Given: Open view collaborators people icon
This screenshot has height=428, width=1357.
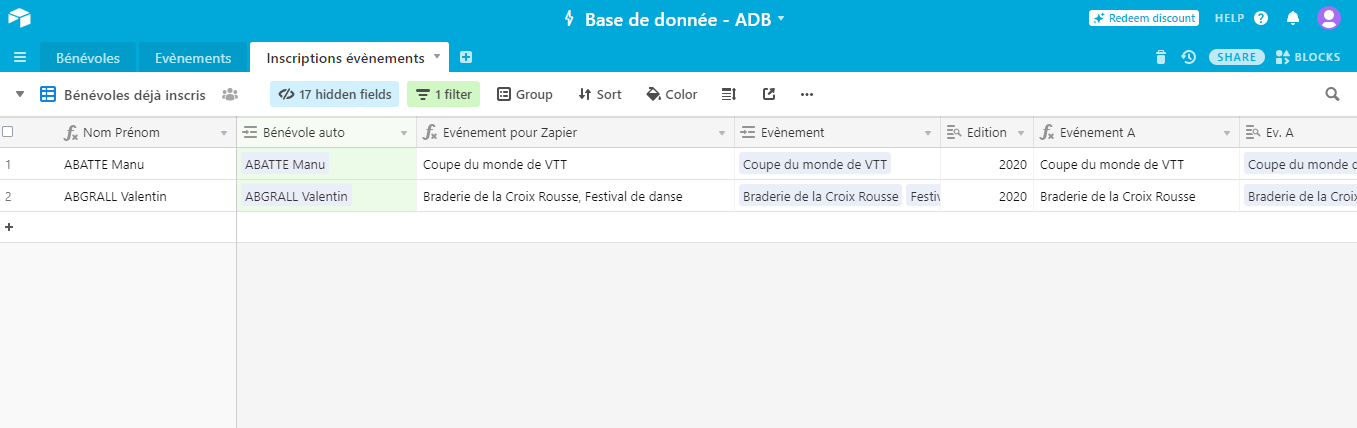Looking at the screenshot, I should [230, 94].
